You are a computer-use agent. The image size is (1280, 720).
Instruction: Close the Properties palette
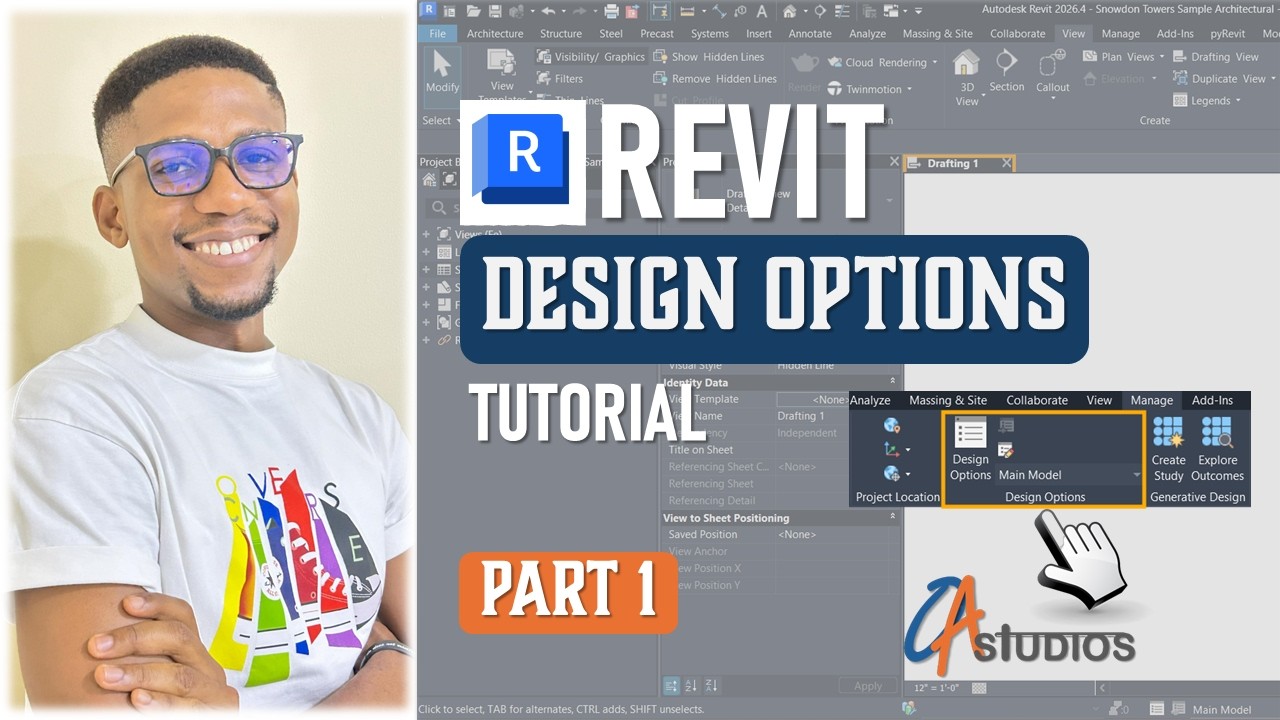click(x=894, y=162)
